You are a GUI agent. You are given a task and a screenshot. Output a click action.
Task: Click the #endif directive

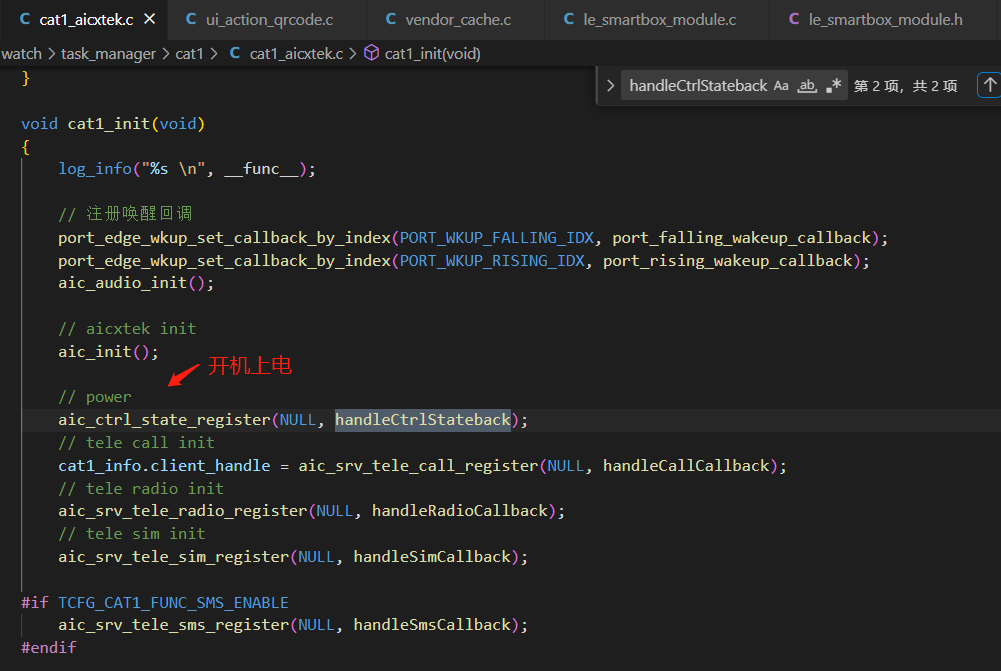click(49, 647)
